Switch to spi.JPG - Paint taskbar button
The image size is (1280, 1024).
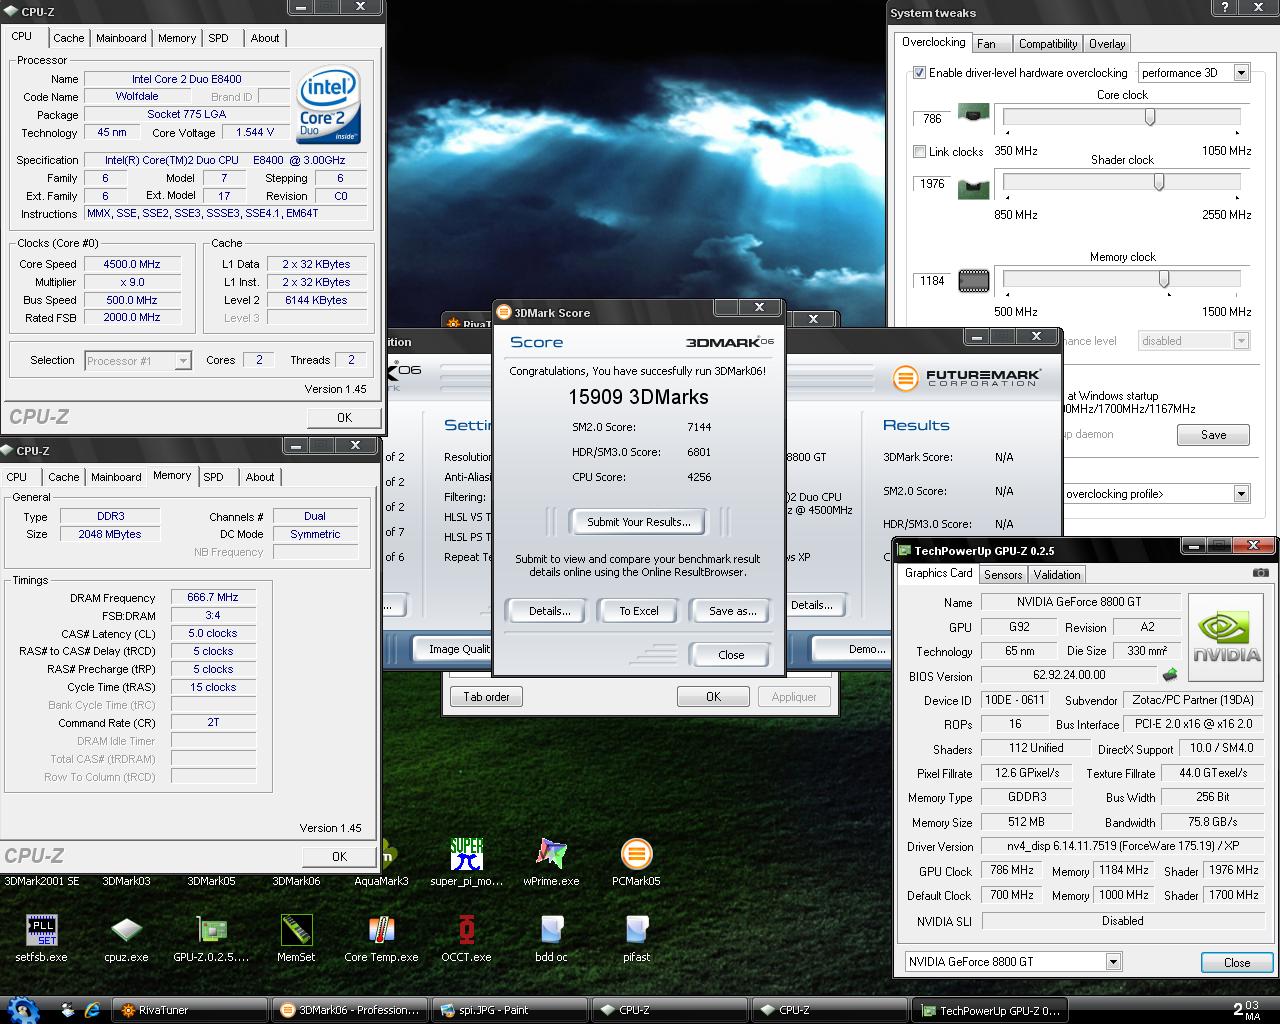tap(509, 1010)
